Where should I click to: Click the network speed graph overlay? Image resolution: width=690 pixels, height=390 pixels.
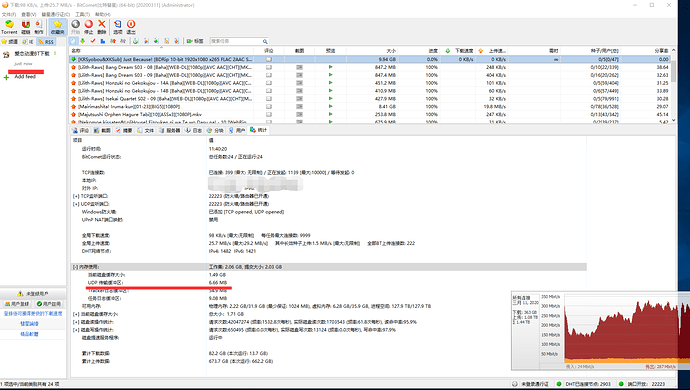[x=600, y=331]
